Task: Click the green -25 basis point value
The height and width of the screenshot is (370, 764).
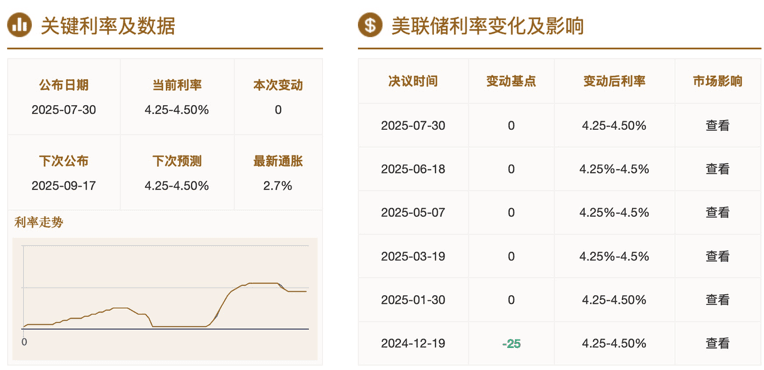Action: pyautogui.click(x=511, y=344)
